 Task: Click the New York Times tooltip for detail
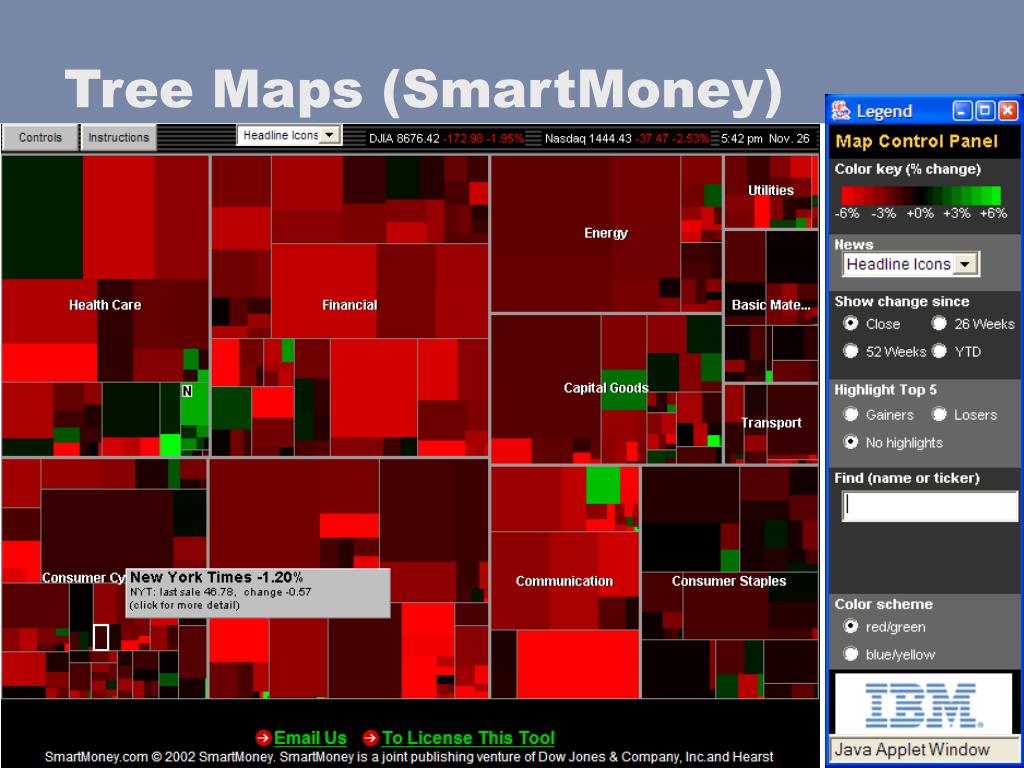(x=258, y=593)
